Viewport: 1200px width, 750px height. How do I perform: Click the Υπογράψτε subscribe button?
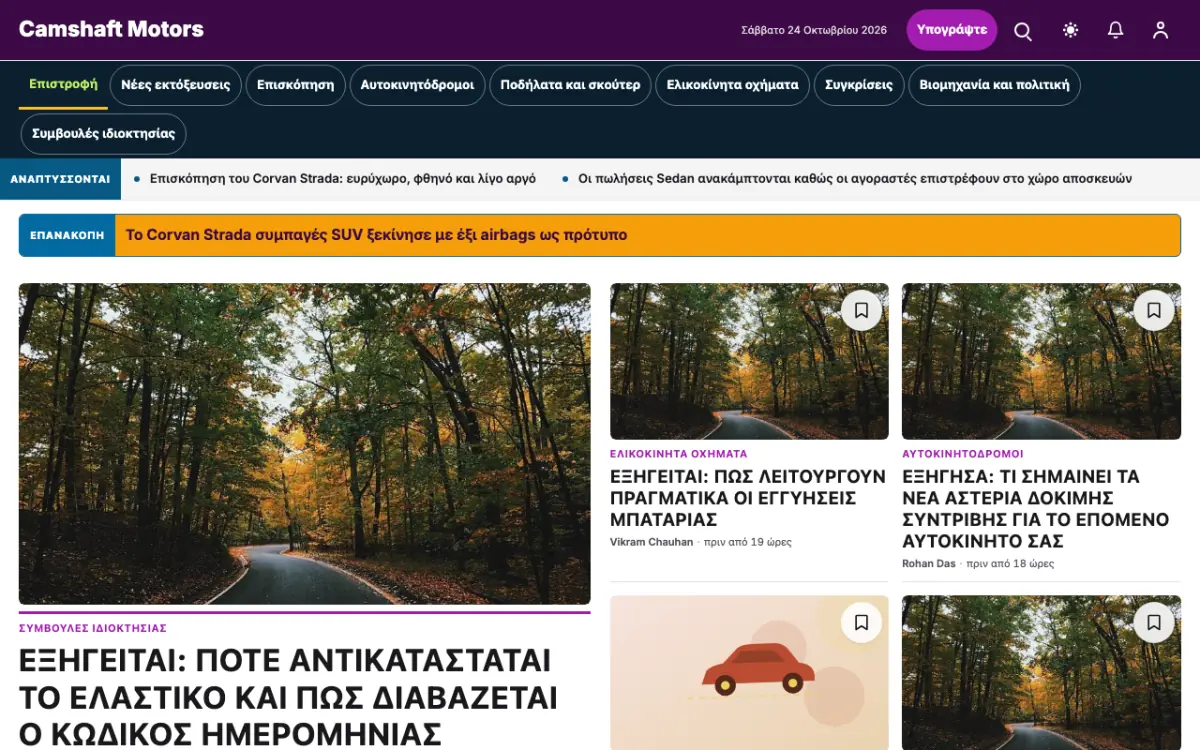point(952,30)
